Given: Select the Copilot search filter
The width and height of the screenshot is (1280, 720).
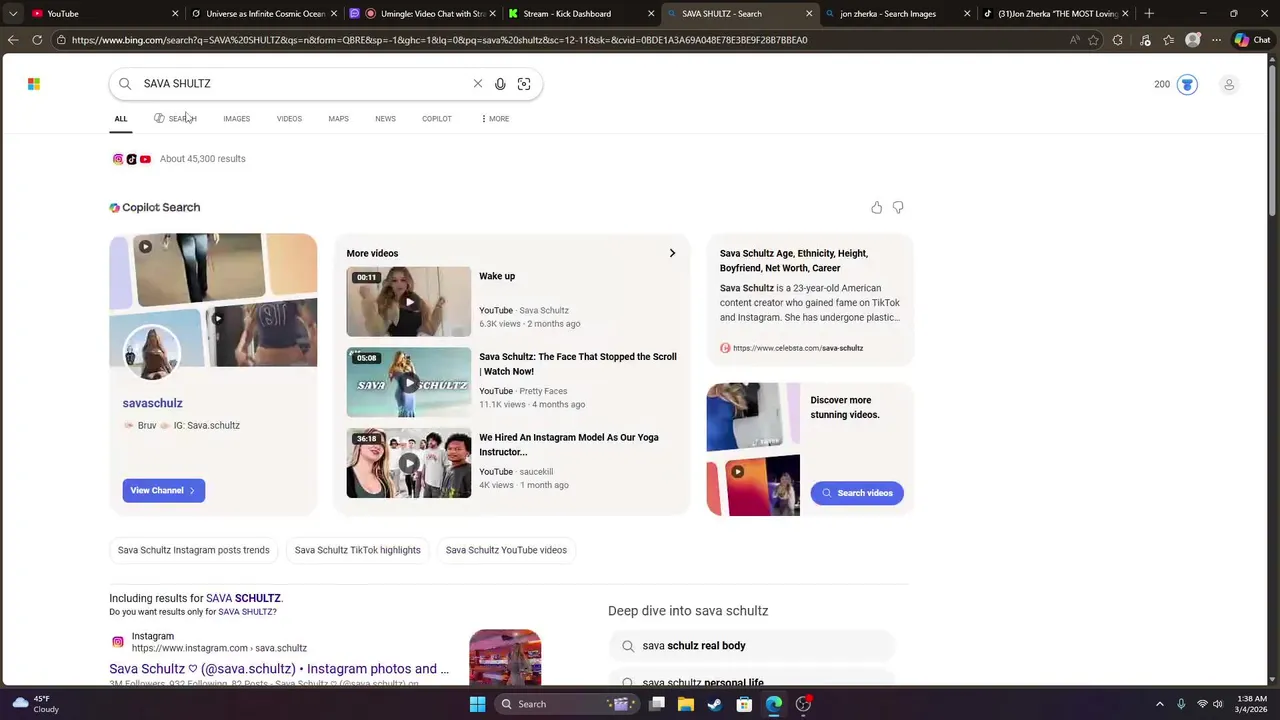Looking at the screenshot, I should tap(436, 119).
